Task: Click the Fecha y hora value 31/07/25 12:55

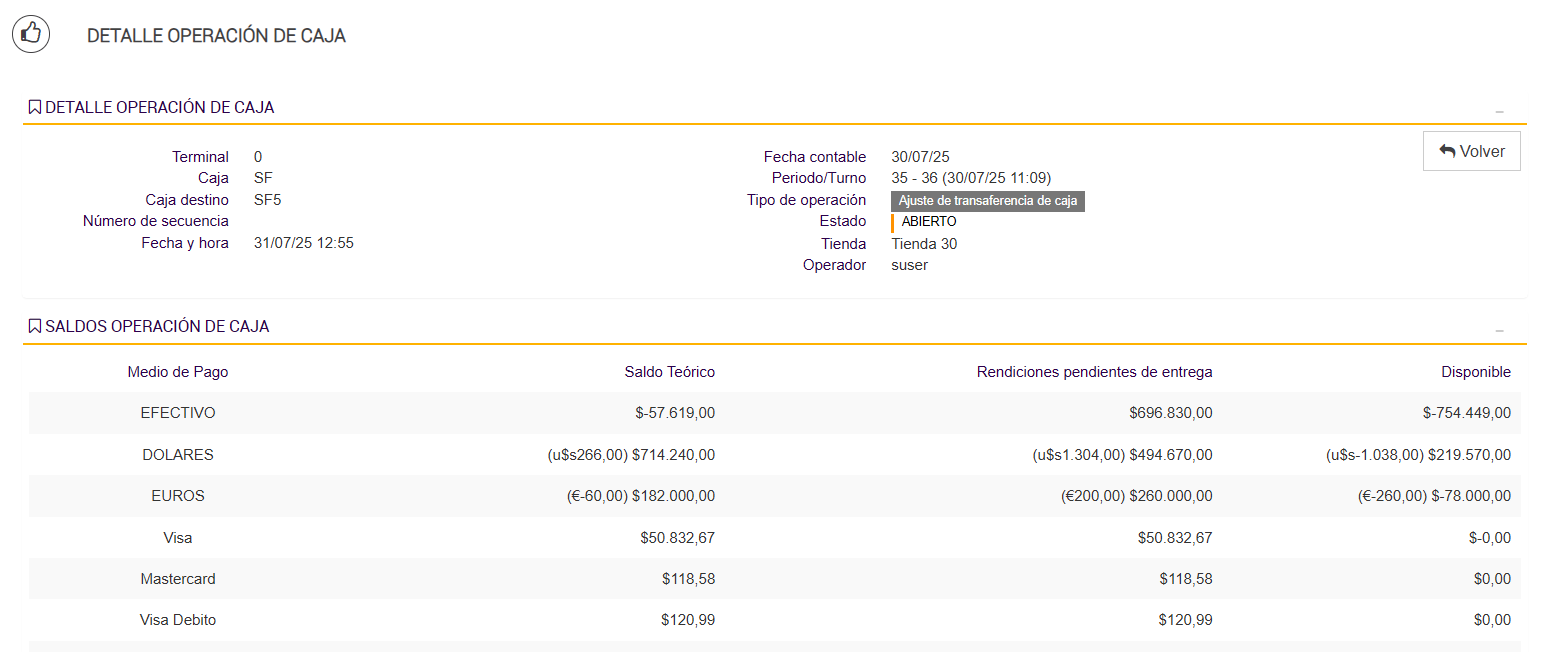Action: tap(304, 243)
